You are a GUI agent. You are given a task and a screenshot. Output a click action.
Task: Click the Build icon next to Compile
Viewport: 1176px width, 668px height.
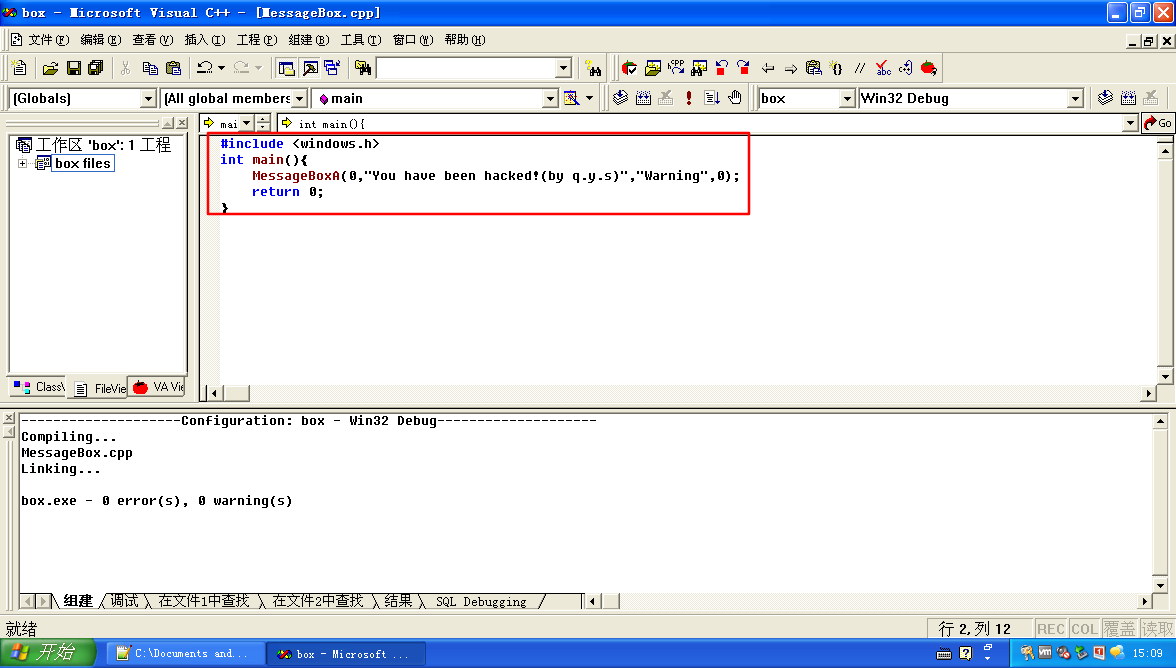tap(644, 98)
